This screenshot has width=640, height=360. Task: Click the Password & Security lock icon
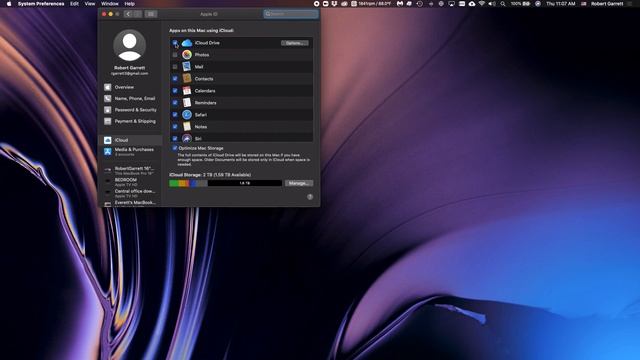tap(107, 110)
